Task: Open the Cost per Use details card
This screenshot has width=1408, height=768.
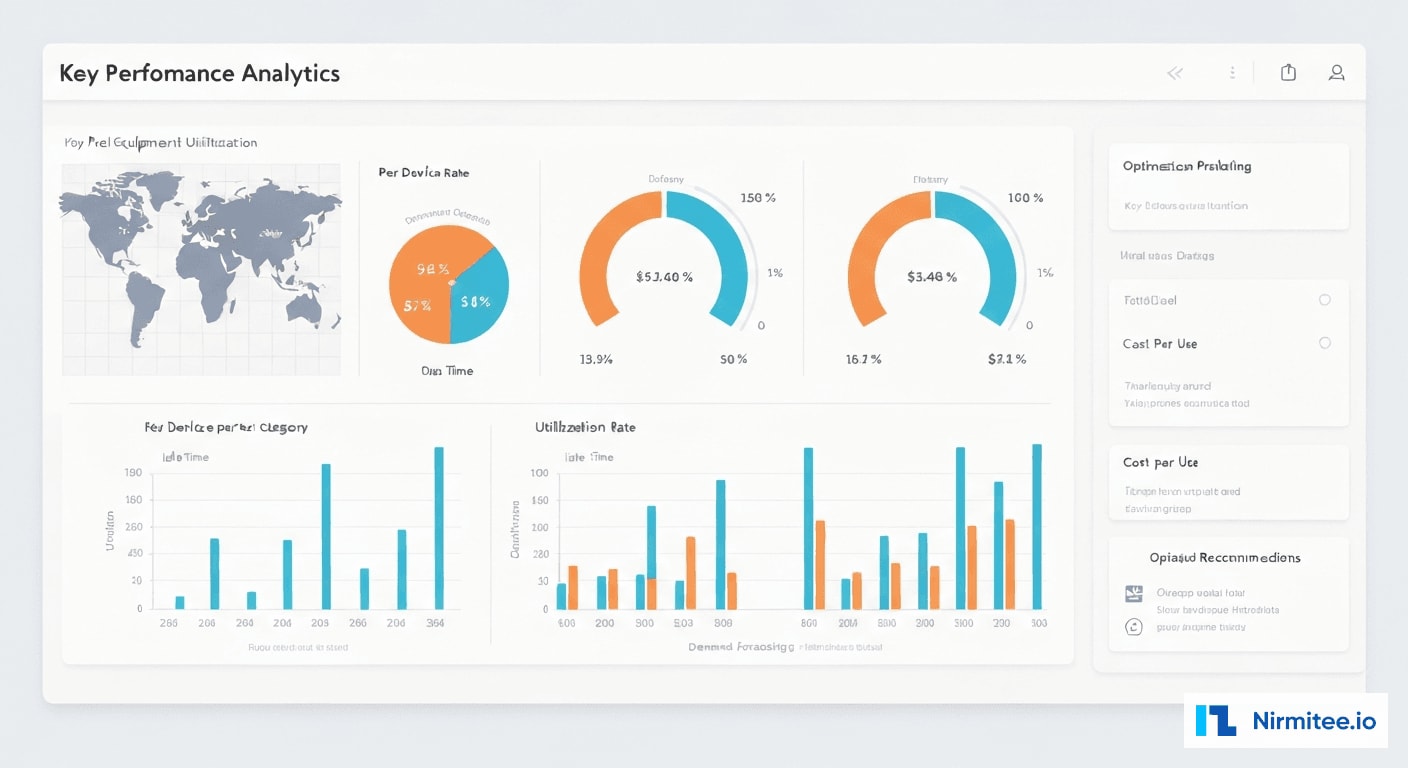Action: tap(1228, 482)
